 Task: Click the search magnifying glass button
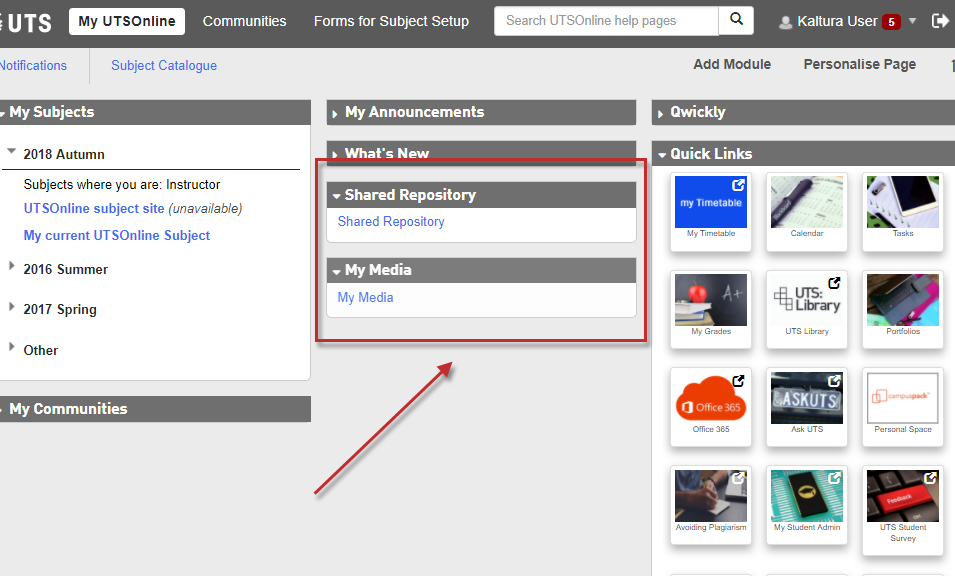point(736,20)
